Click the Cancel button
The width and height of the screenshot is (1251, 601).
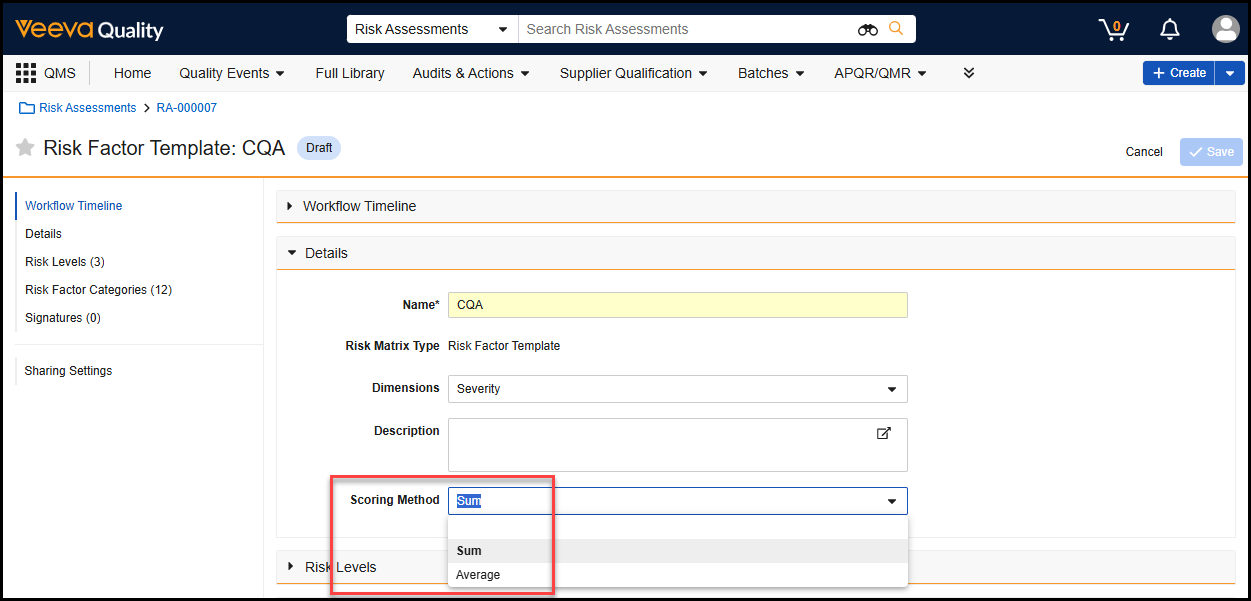[x=1143, y=152]
